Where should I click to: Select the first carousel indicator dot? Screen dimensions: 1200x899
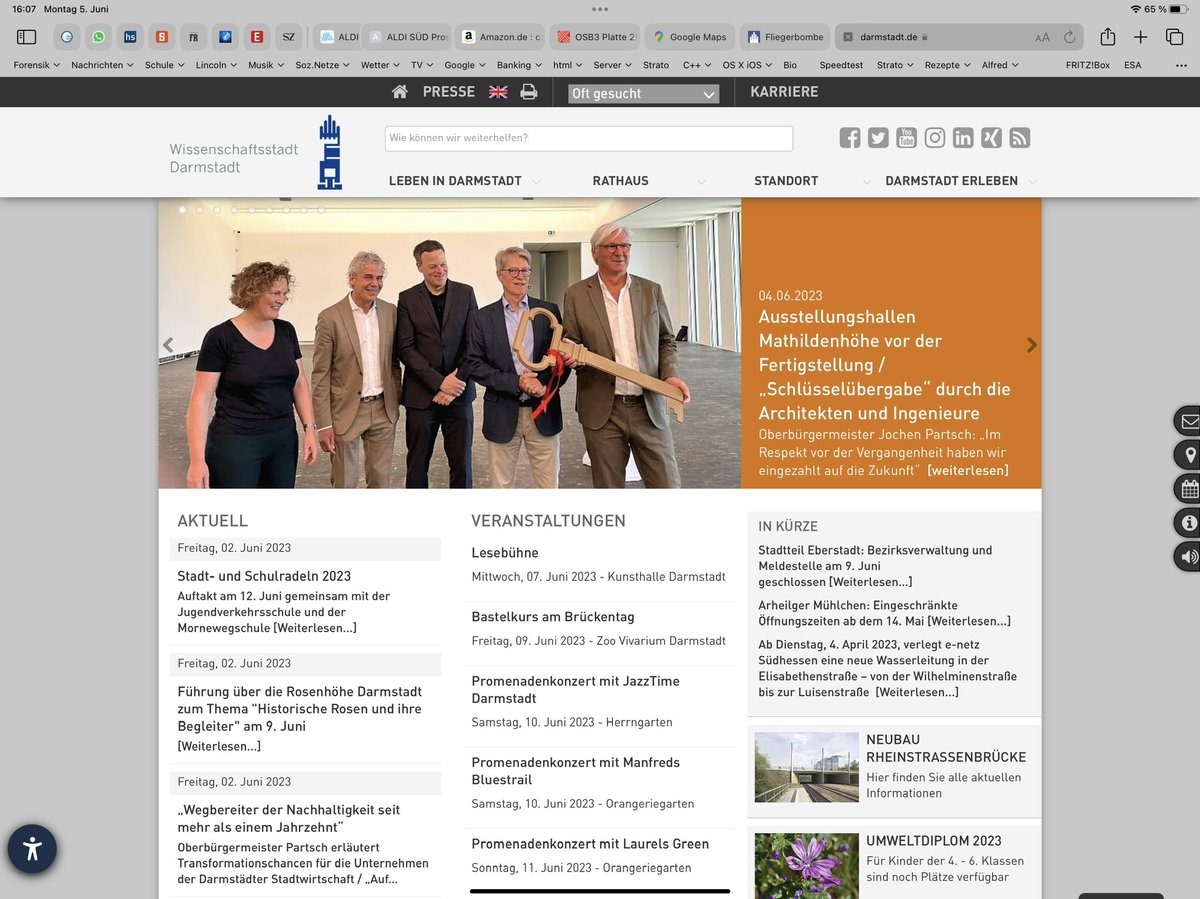[x=182, y=210]
